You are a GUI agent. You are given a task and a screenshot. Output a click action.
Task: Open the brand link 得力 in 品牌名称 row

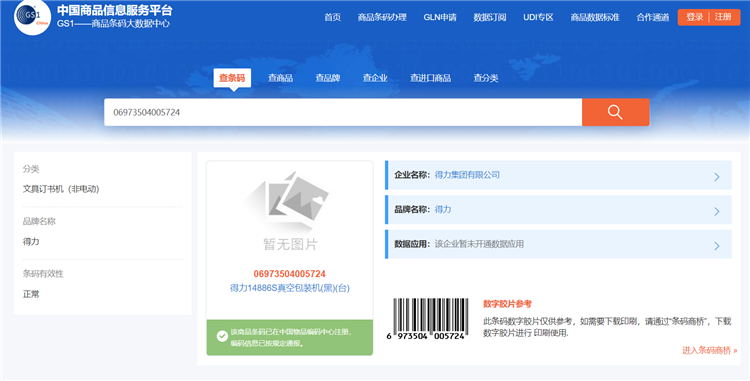click(x=443, y=209)
